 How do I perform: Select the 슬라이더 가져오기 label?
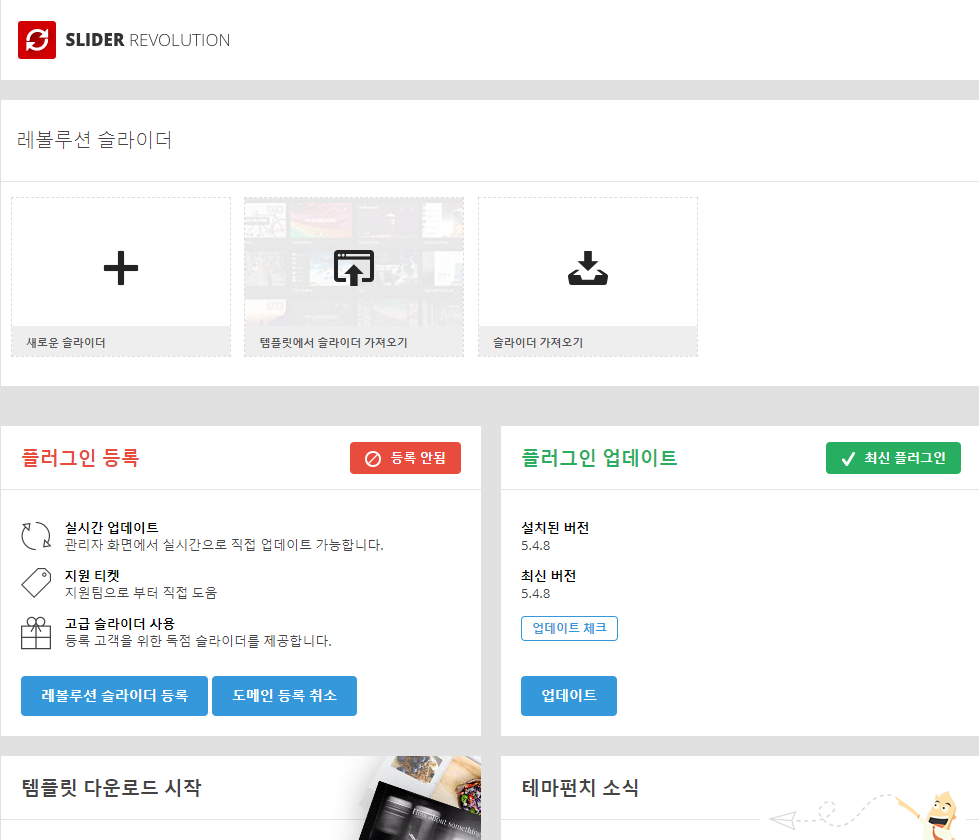tap(538, 342)
